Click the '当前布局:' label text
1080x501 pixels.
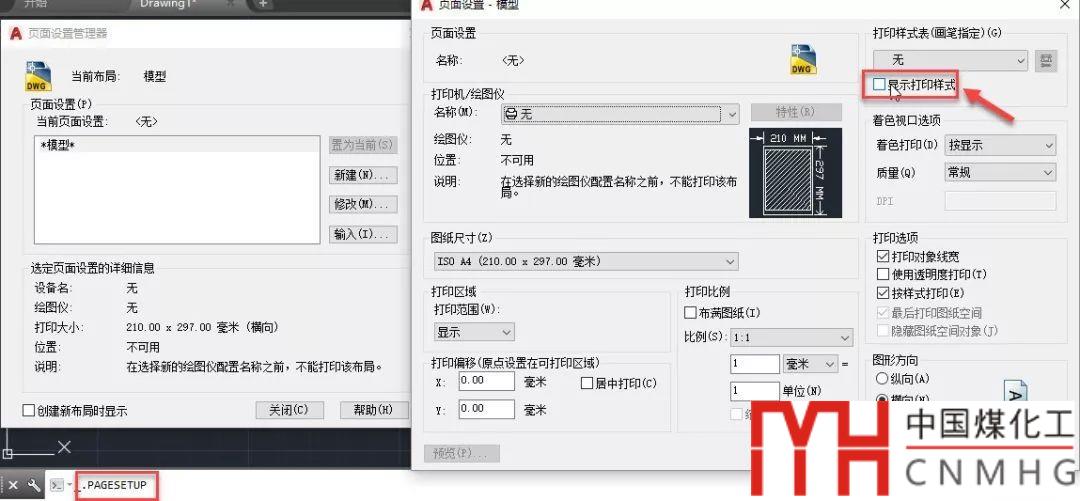click(x=96, y=76)
